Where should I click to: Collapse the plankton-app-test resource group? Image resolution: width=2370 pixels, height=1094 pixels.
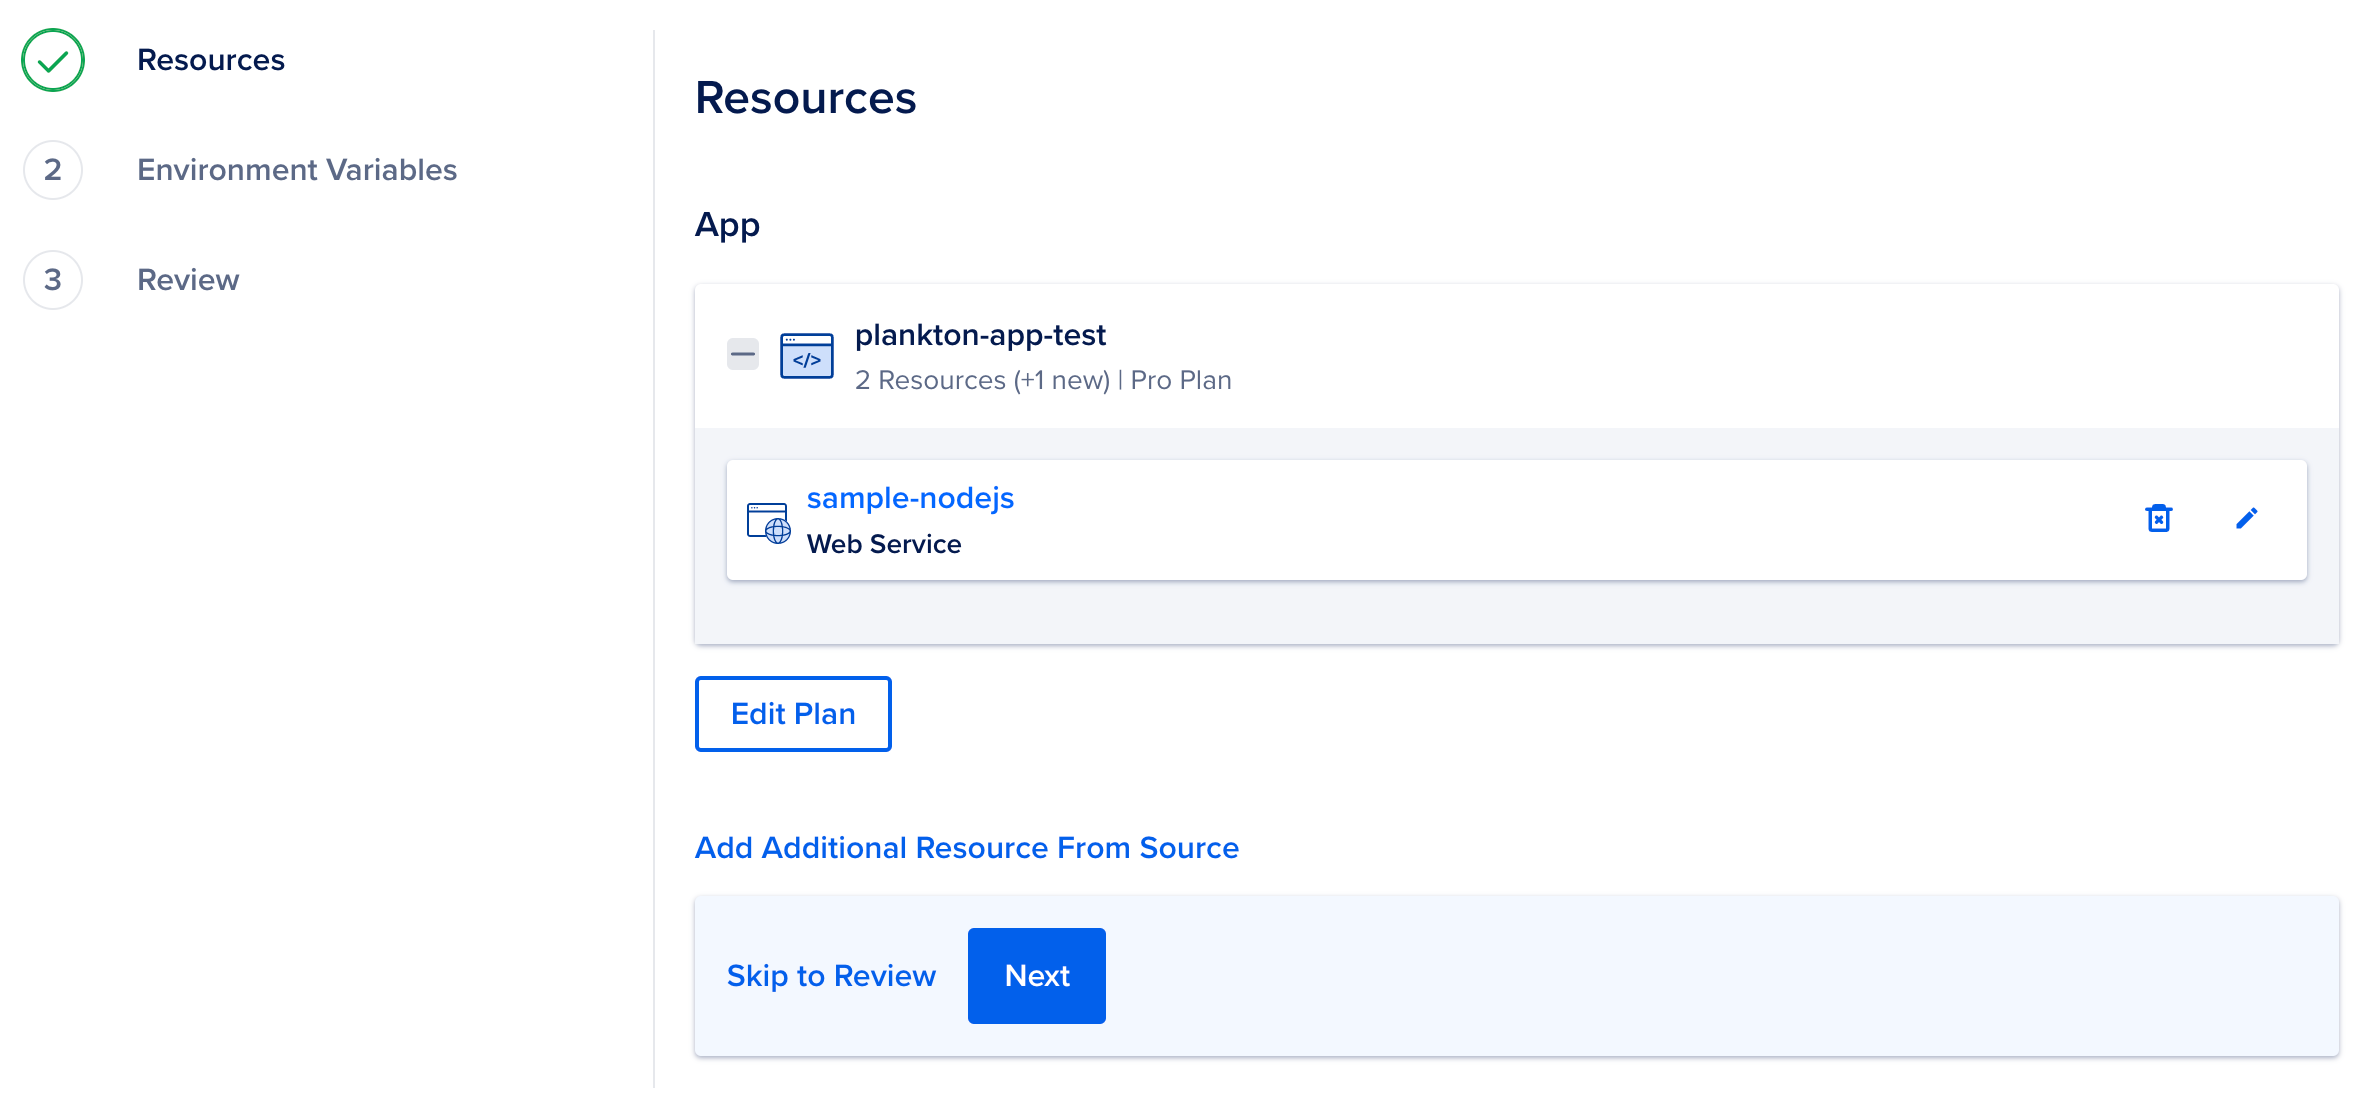click(742, 354)
